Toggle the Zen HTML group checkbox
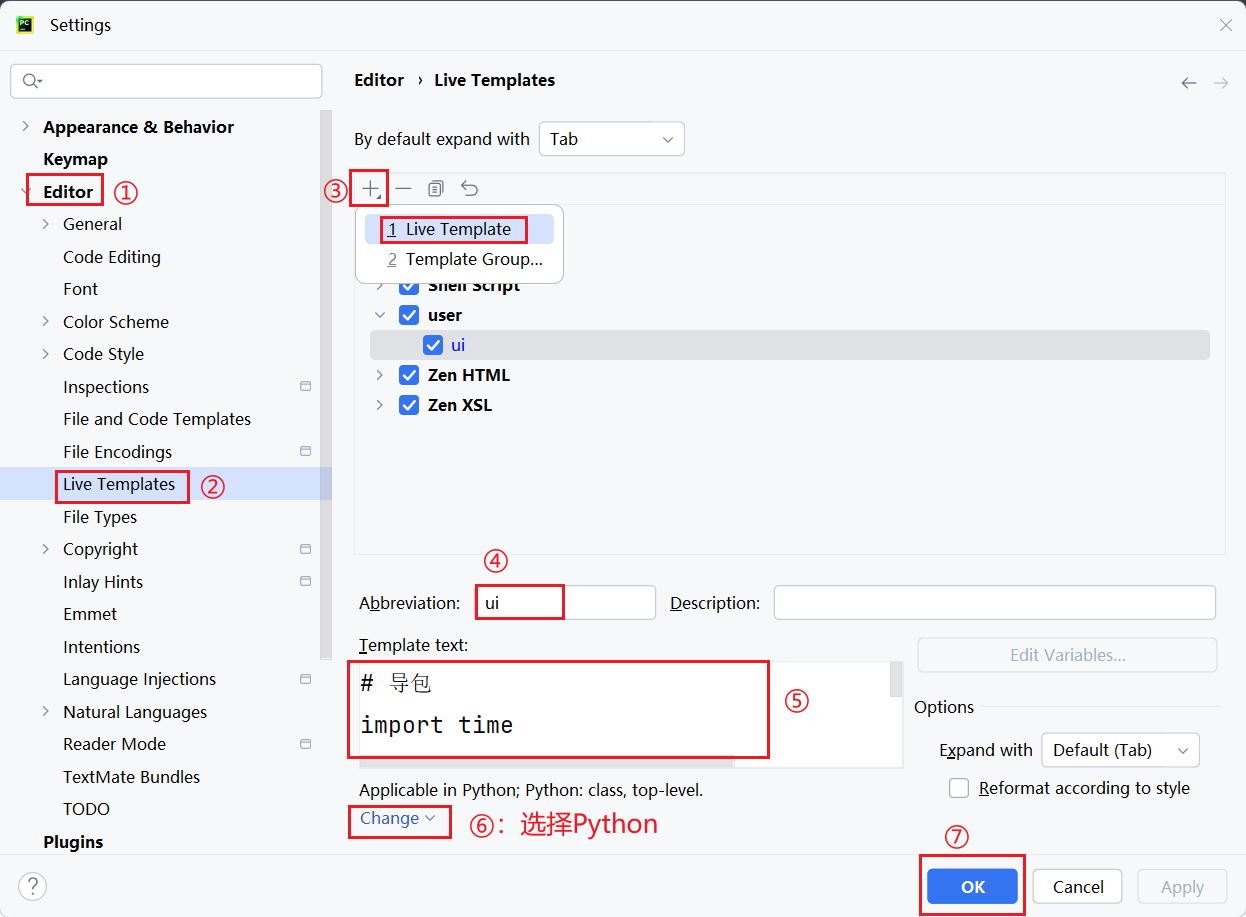The height and width of the screenshot is (917, 1246). point(409,375)
